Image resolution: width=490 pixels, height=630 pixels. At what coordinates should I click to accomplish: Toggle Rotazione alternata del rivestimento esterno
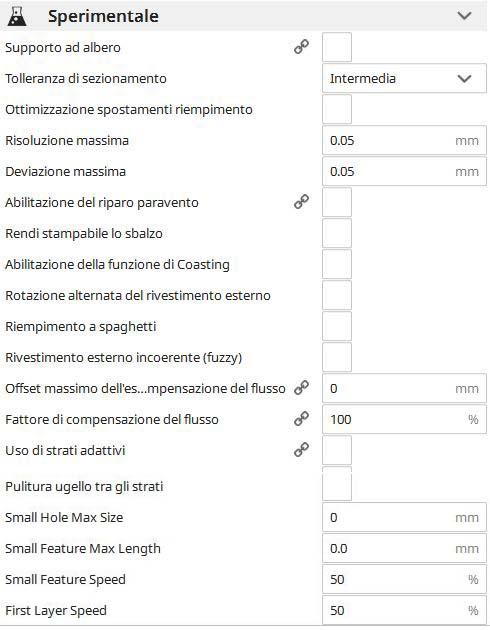coord(337,295)
